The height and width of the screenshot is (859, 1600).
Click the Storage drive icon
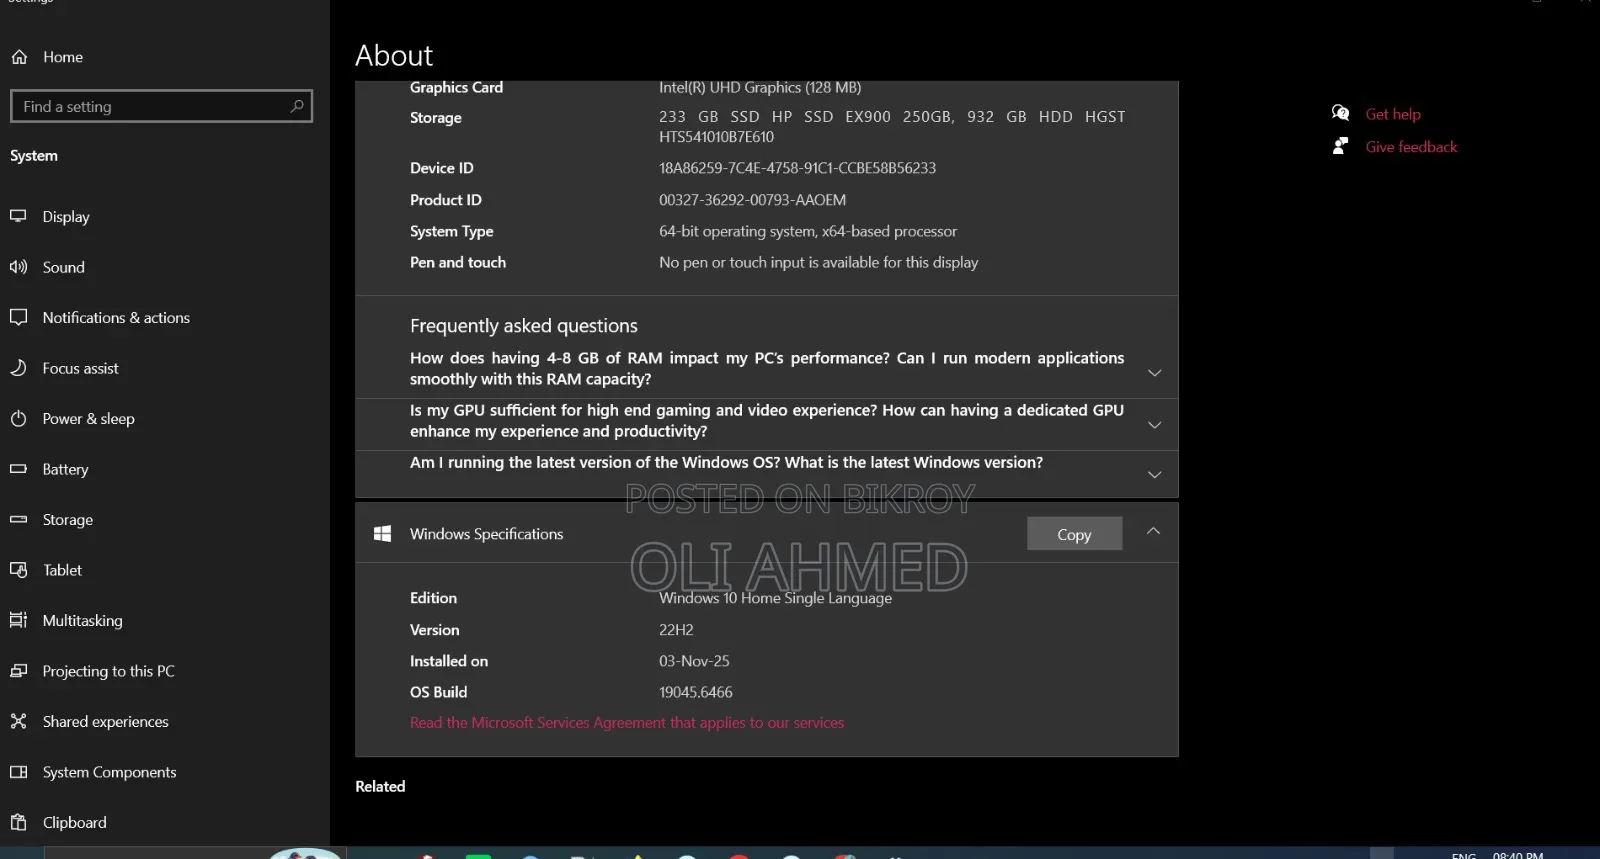[18, 519]
